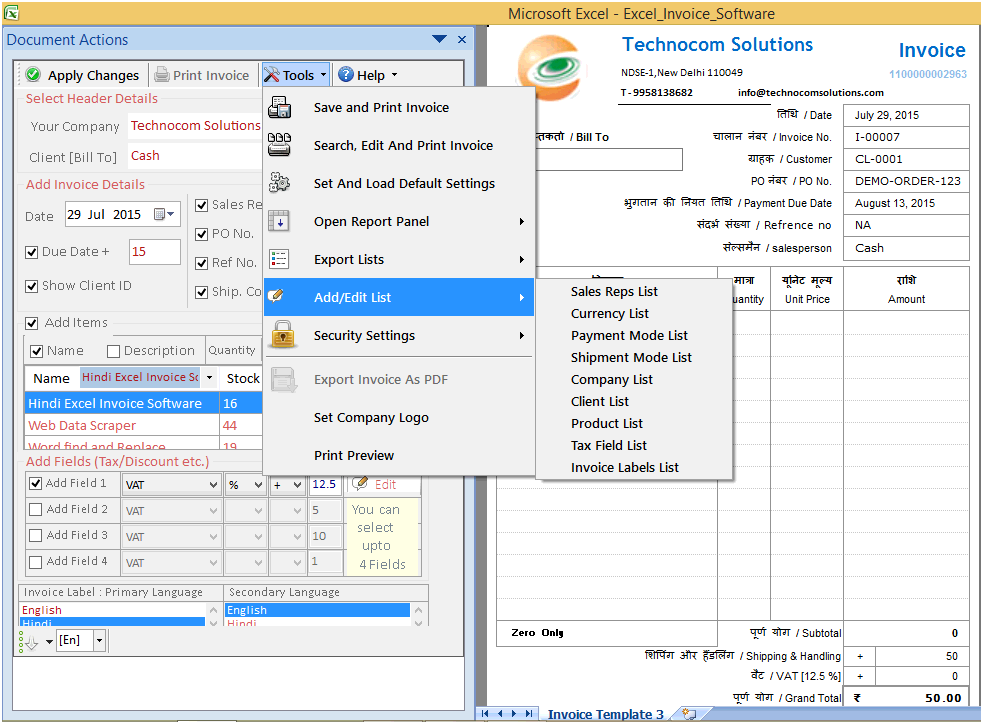Click the Save and Print Invoice icon
Image resolution: width=981 pixels, height=724 pixels.
point(281,107)
